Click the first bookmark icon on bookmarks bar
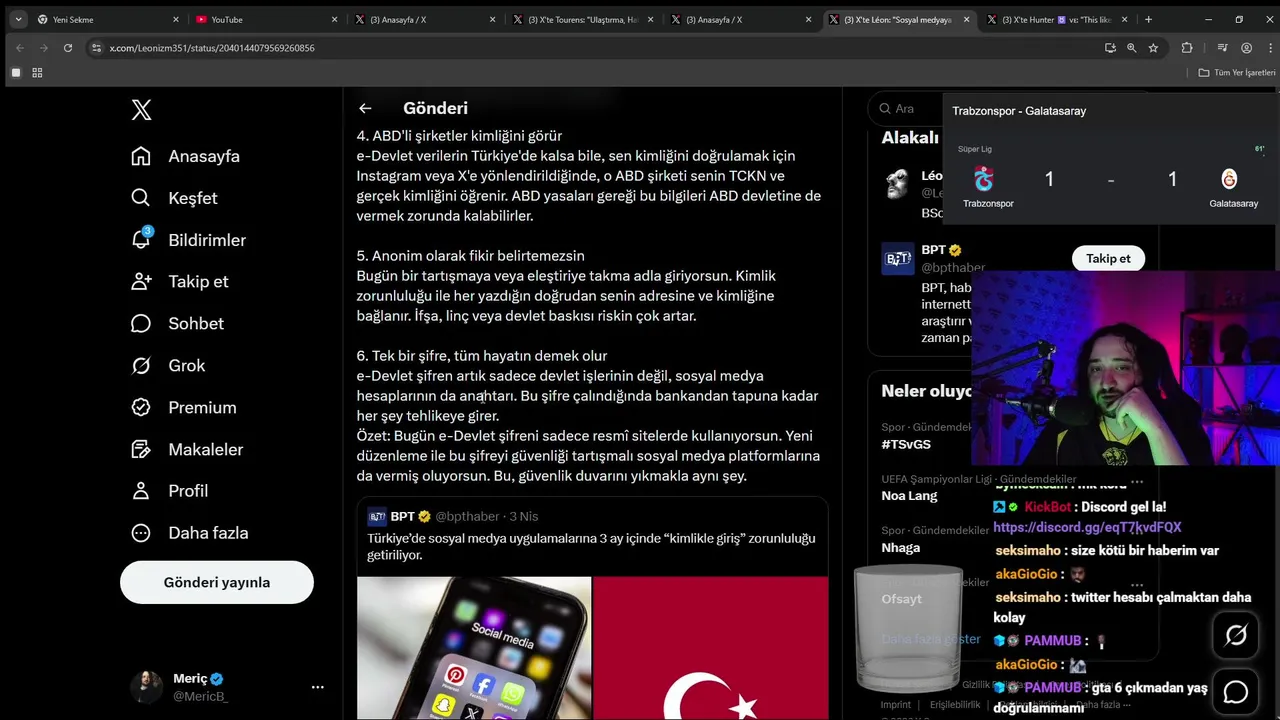This screenshot has width=1280, height=720. [16, 72]
